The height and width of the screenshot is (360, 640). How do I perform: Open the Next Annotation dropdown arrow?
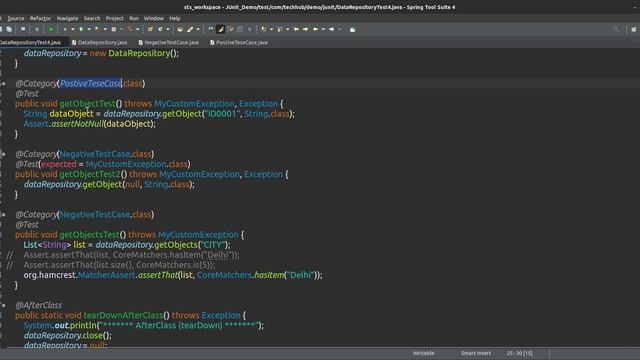click(x=271, y=29)
